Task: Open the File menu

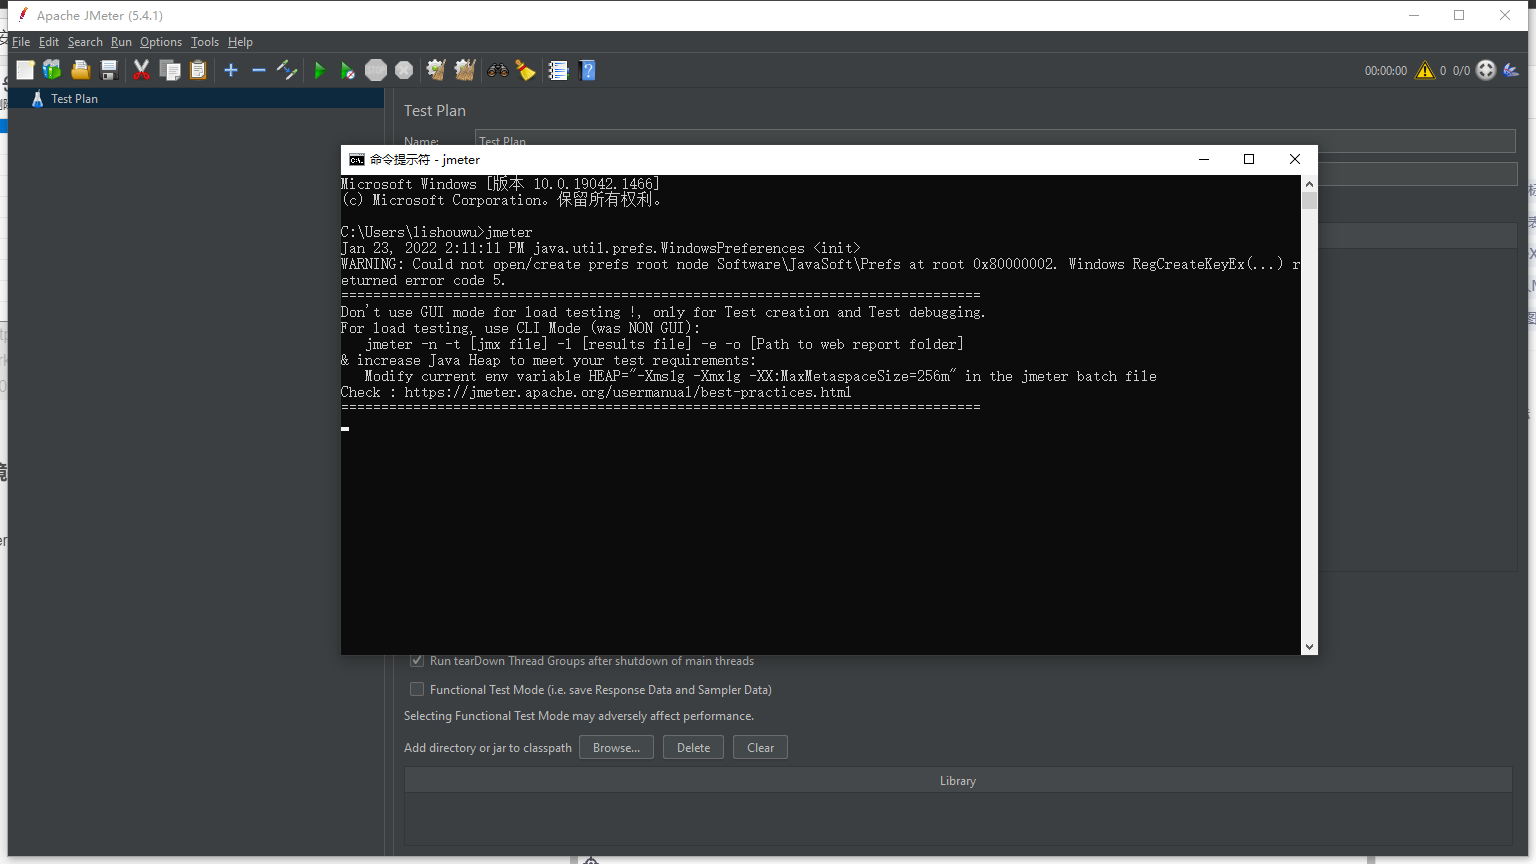Action: (x=21, y=42)
